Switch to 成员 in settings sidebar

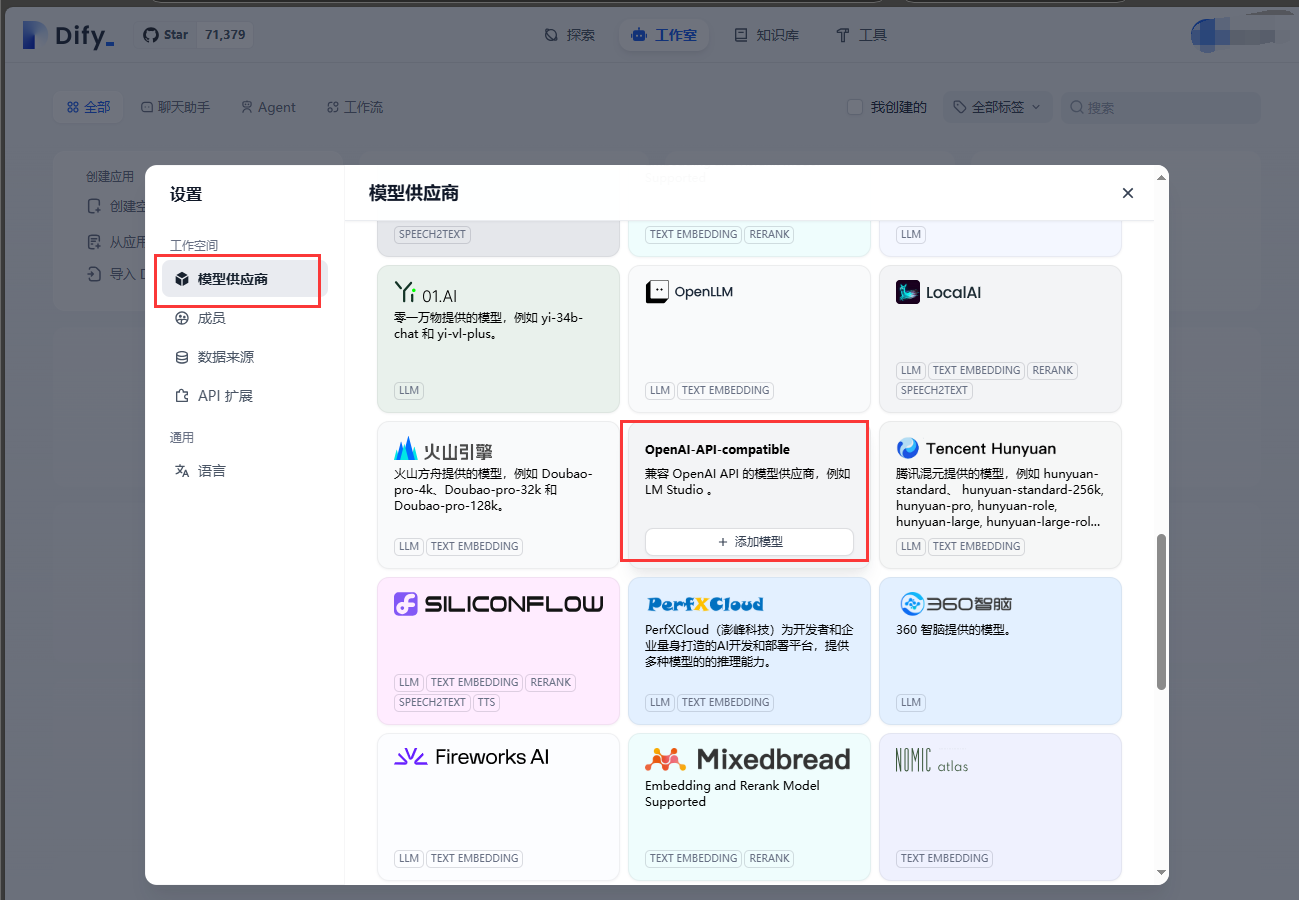(211, 318)
